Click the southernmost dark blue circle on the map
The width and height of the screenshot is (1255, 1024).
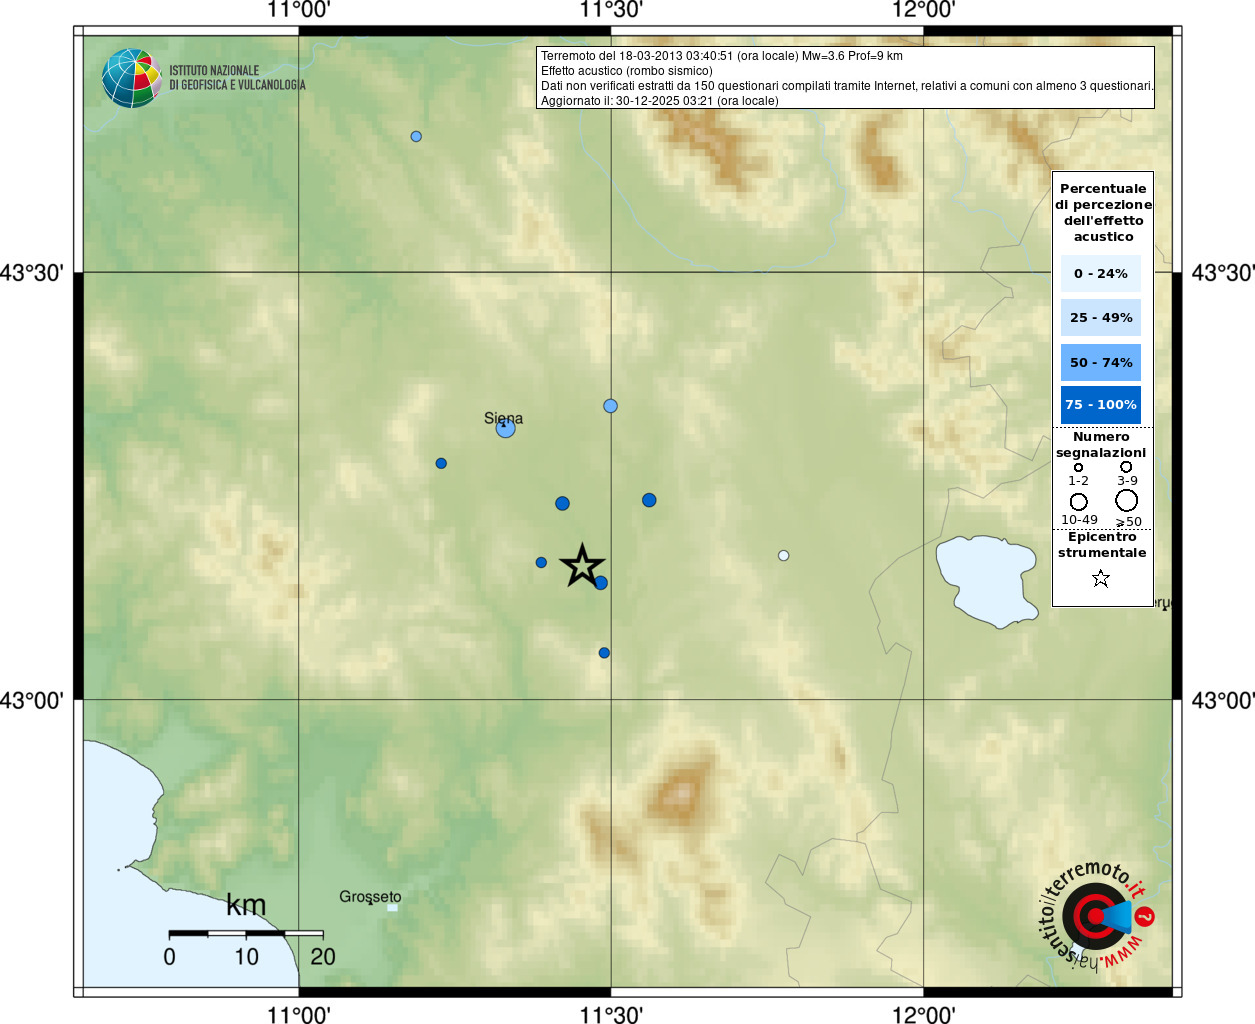click(604, 653)
